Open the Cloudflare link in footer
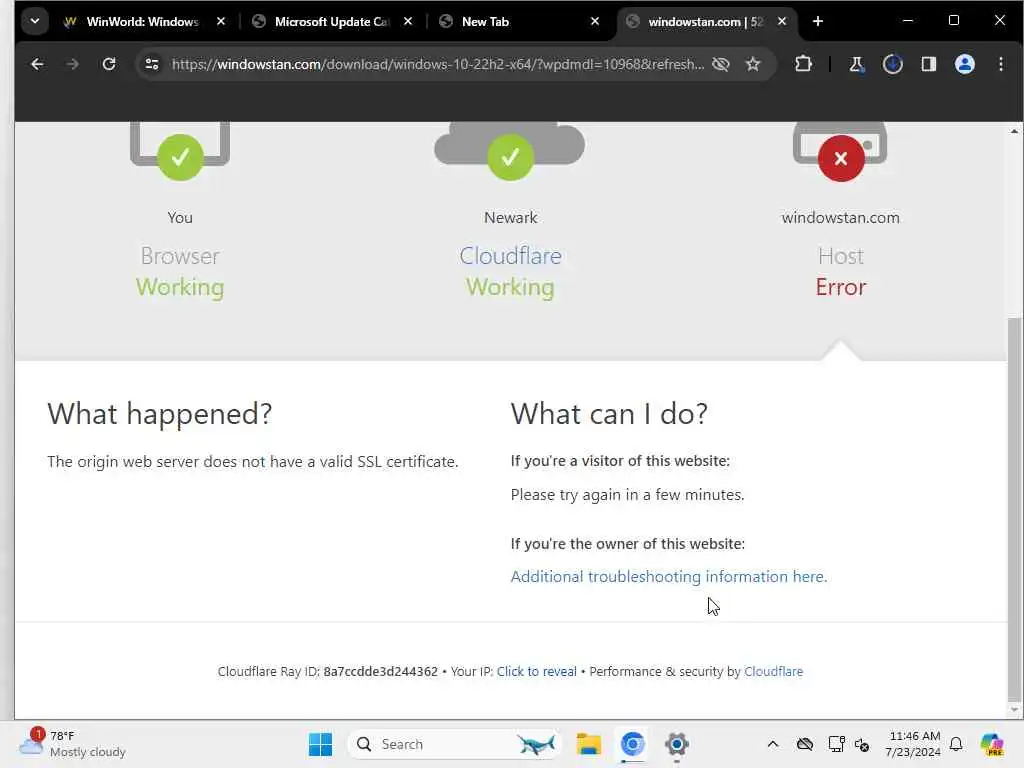 (x=773, y=671)
